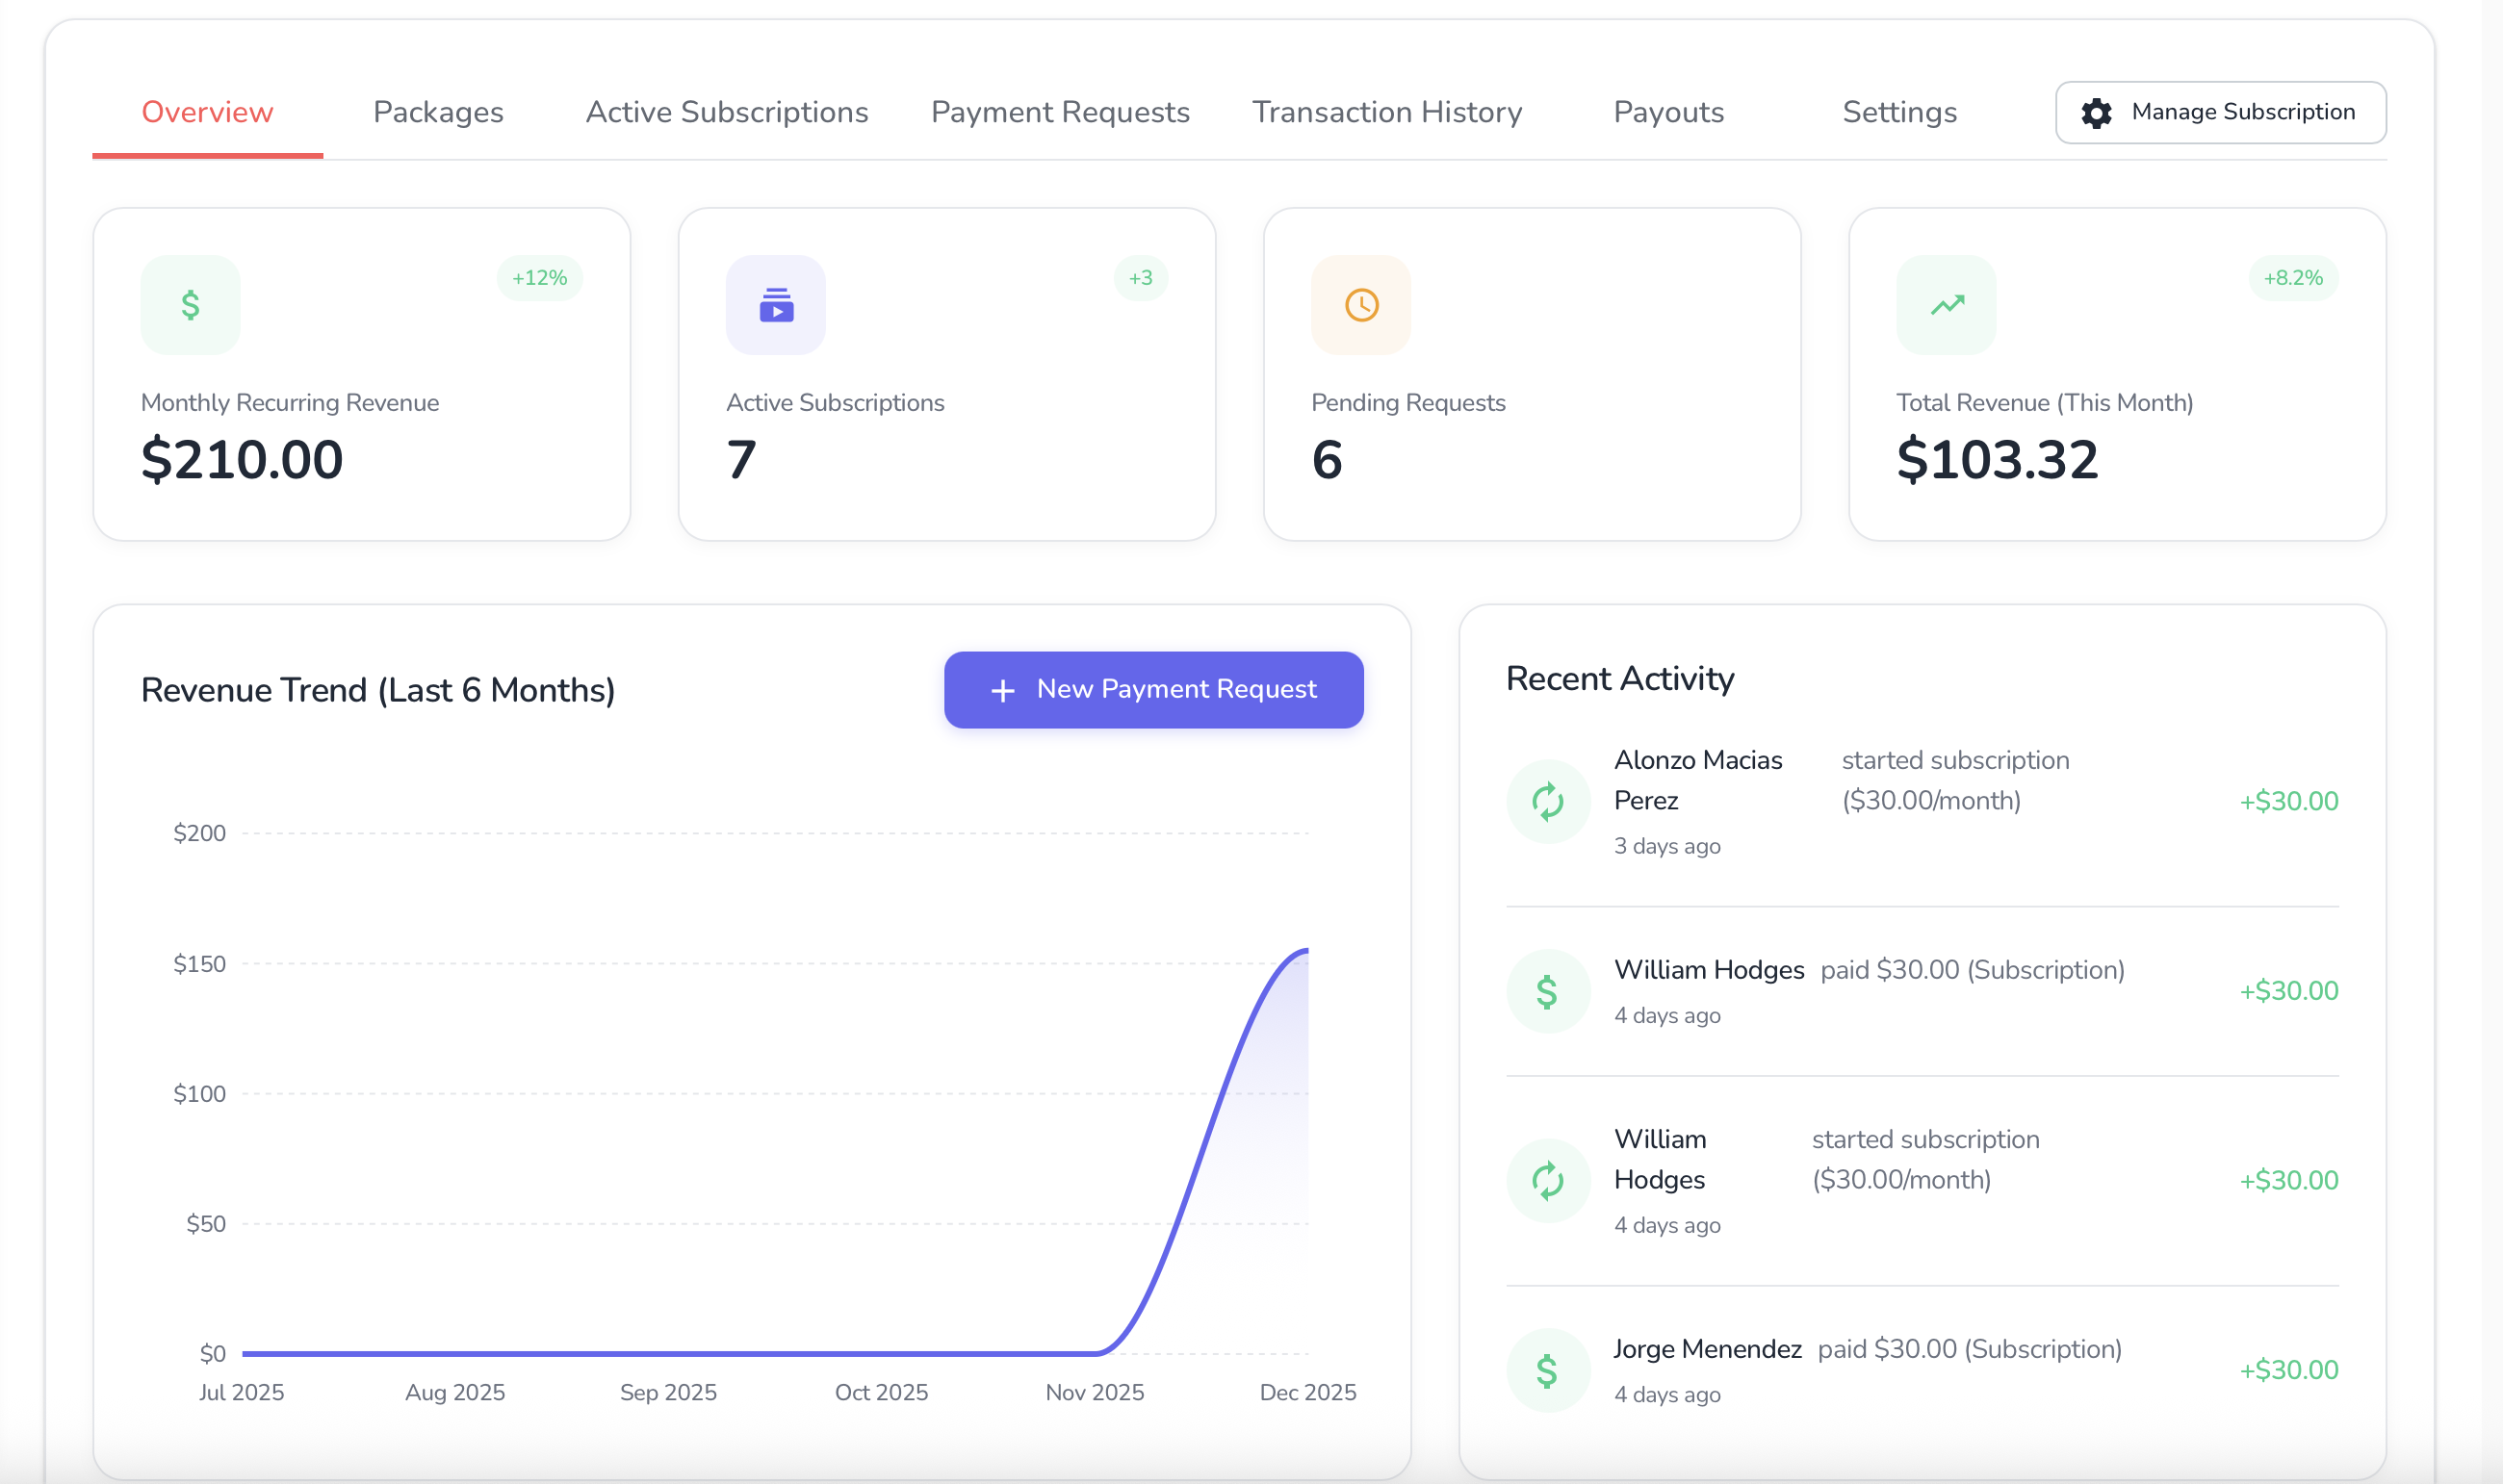Screen dimensions: 2503x1484
Task: Click Manage Subscription
Action: (2219, 112)
